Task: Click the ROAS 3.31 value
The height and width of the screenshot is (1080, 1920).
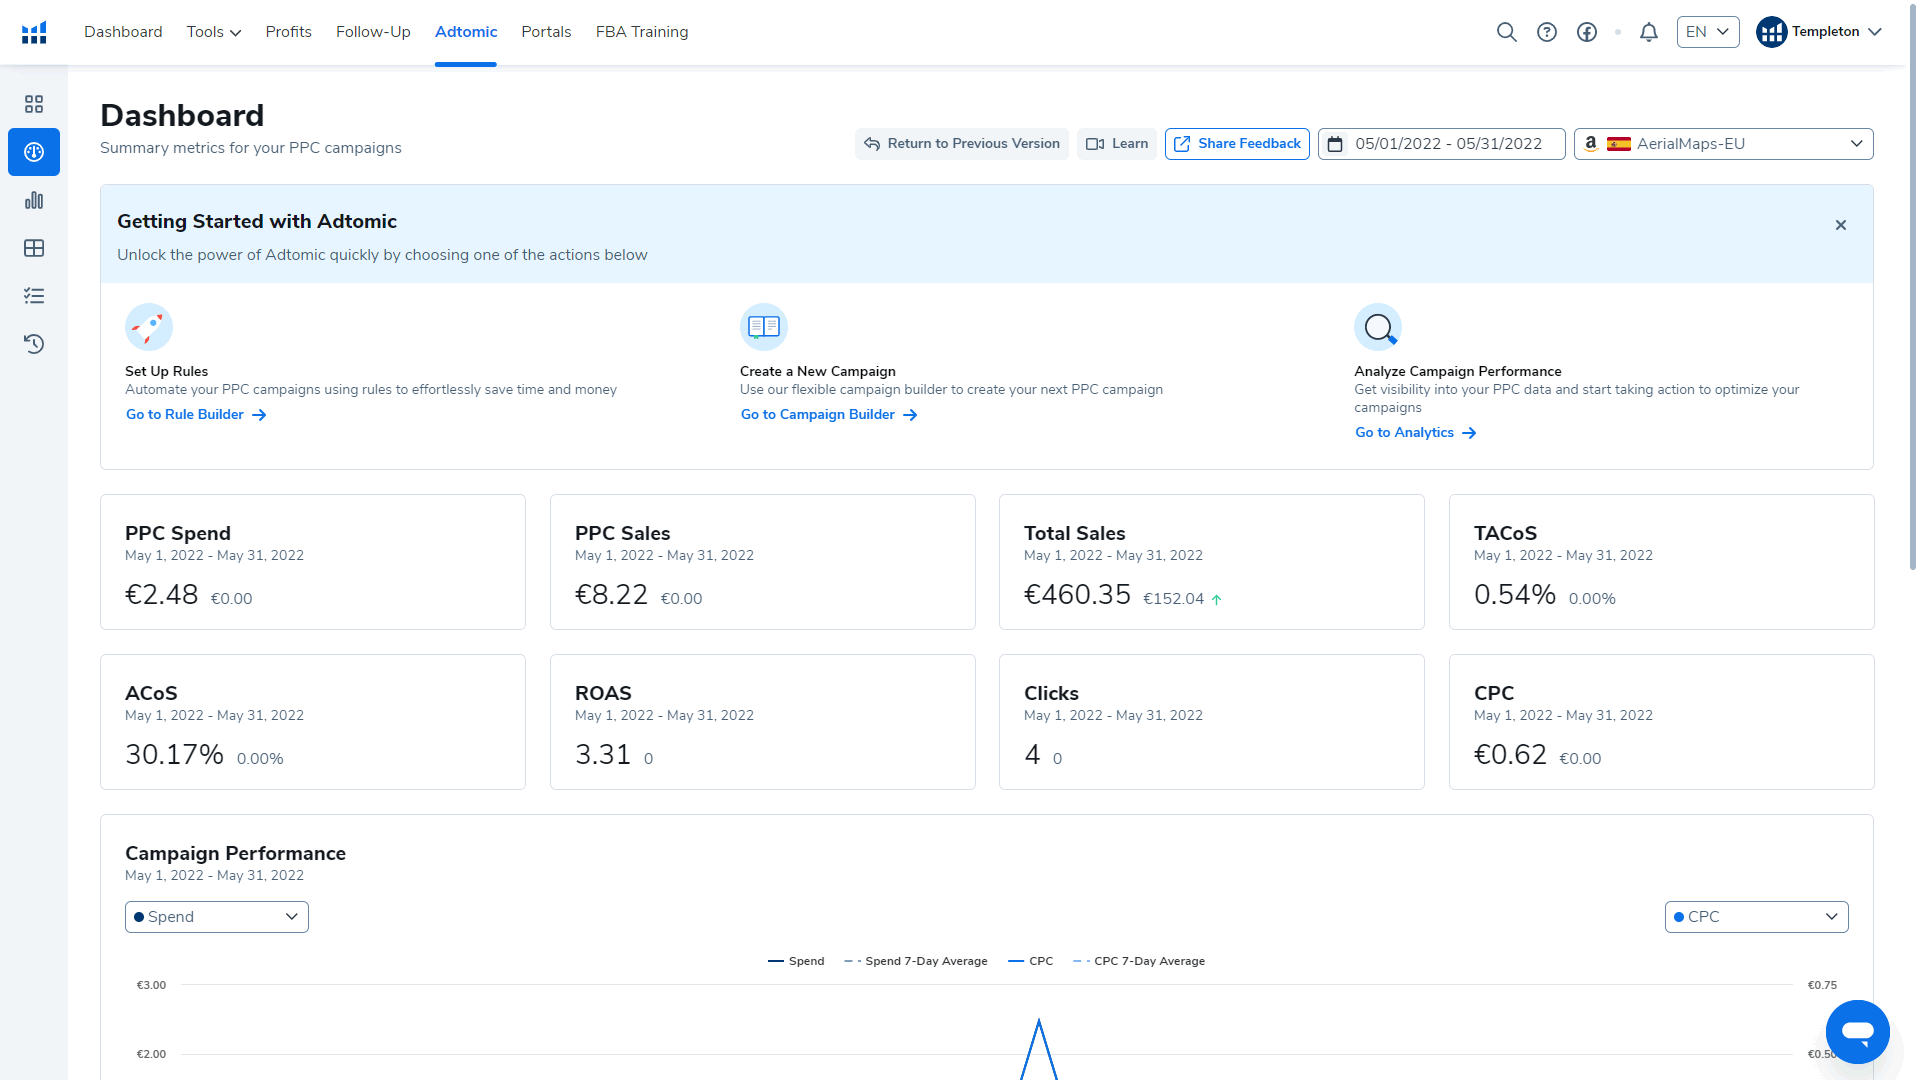Action: click(x=603, y=755)
